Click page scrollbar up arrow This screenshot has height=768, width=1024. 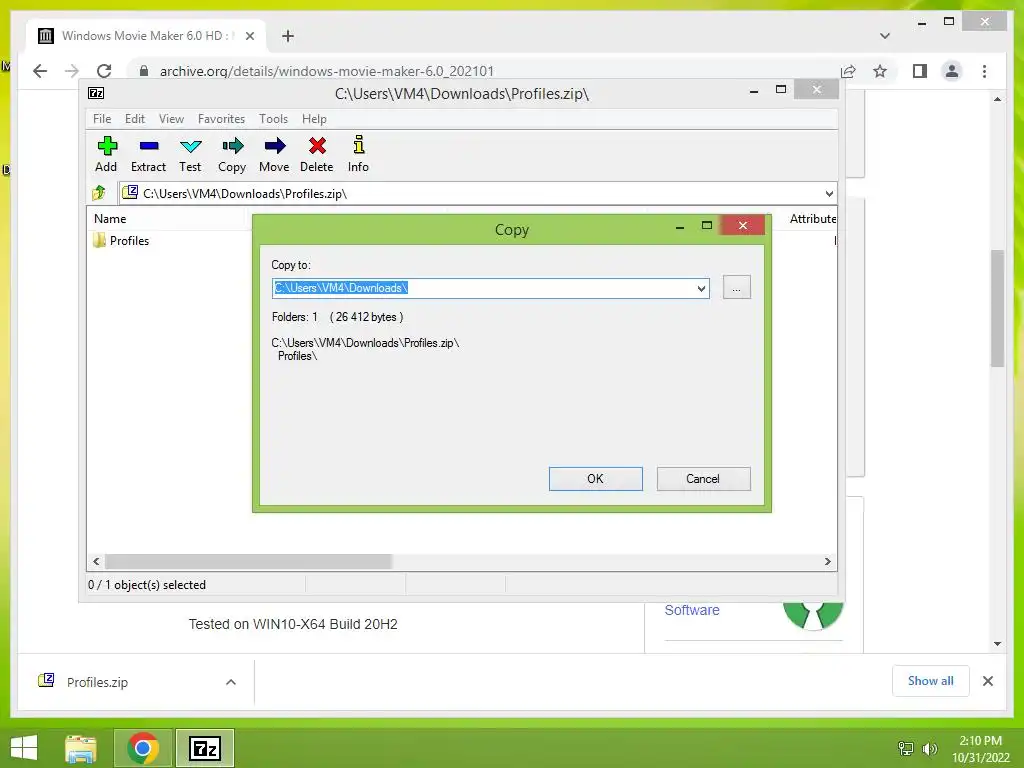[997, 99]
